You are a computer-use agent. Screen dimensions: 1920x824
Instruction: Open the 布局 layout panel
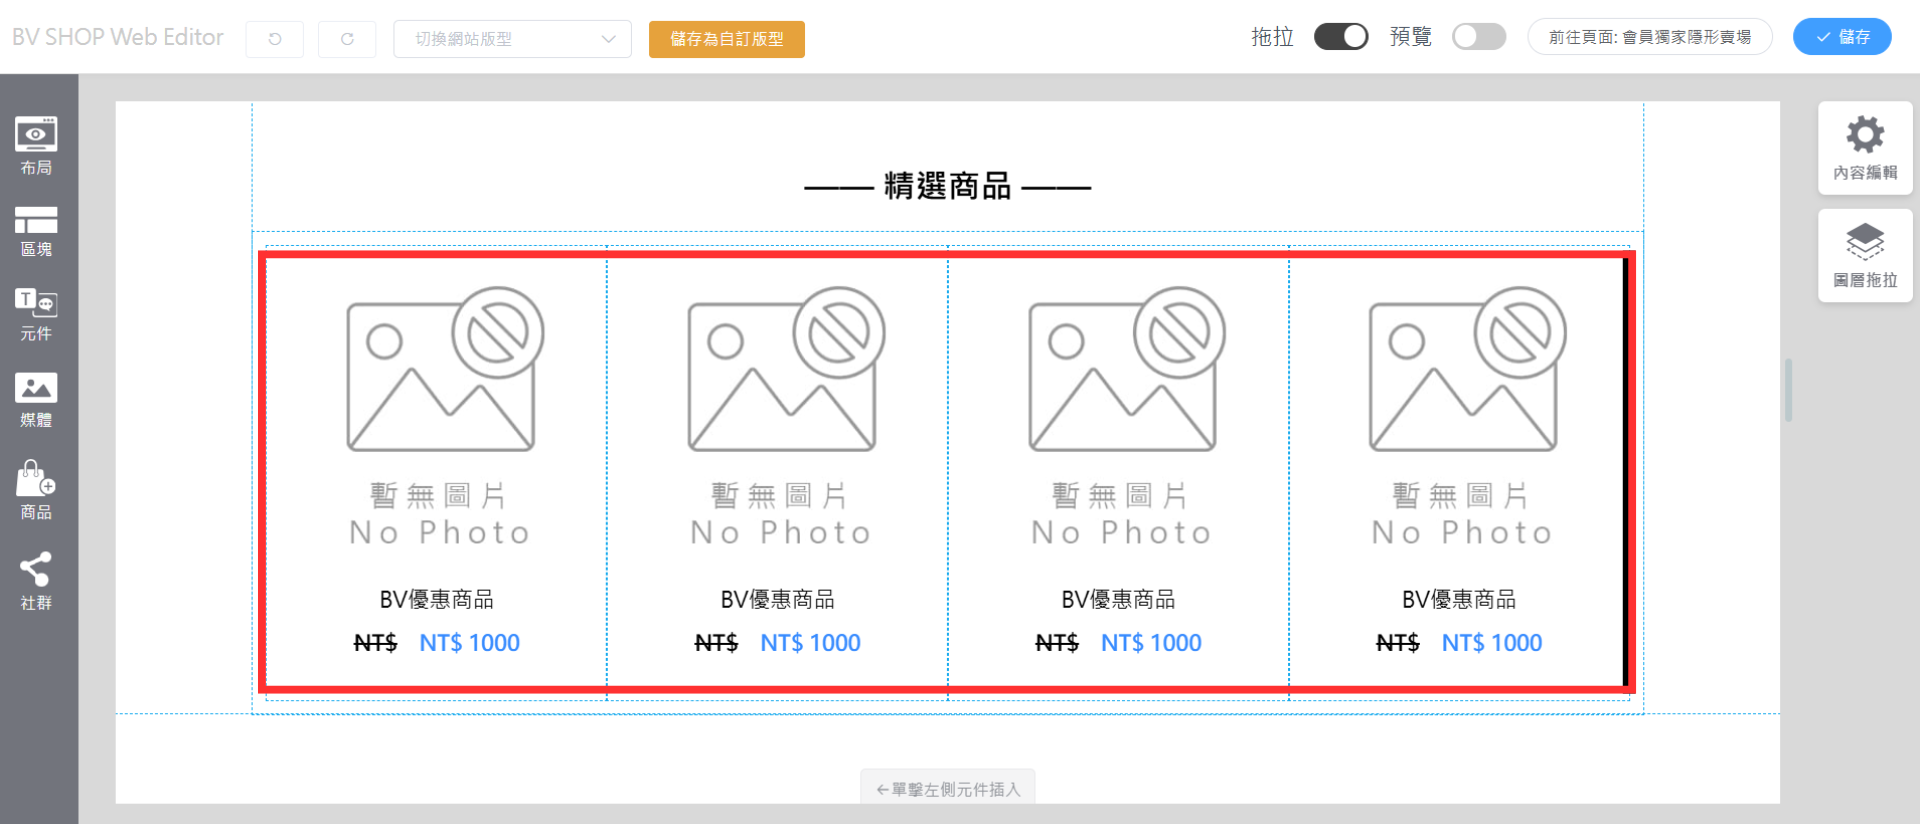(36, 146)
